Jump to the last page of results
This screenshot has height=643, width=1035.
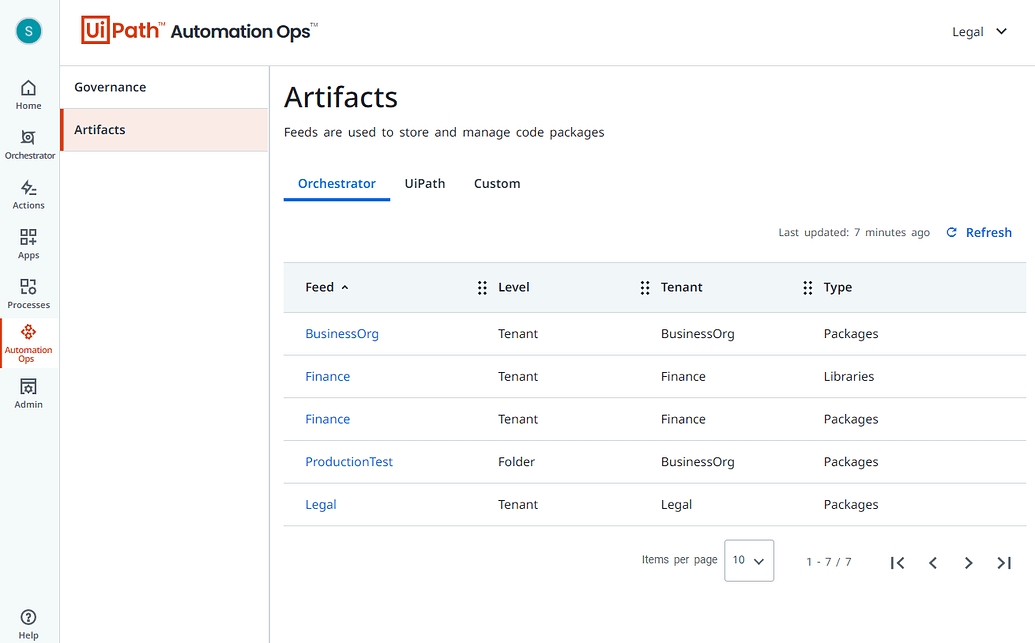tap(1004, 563)
